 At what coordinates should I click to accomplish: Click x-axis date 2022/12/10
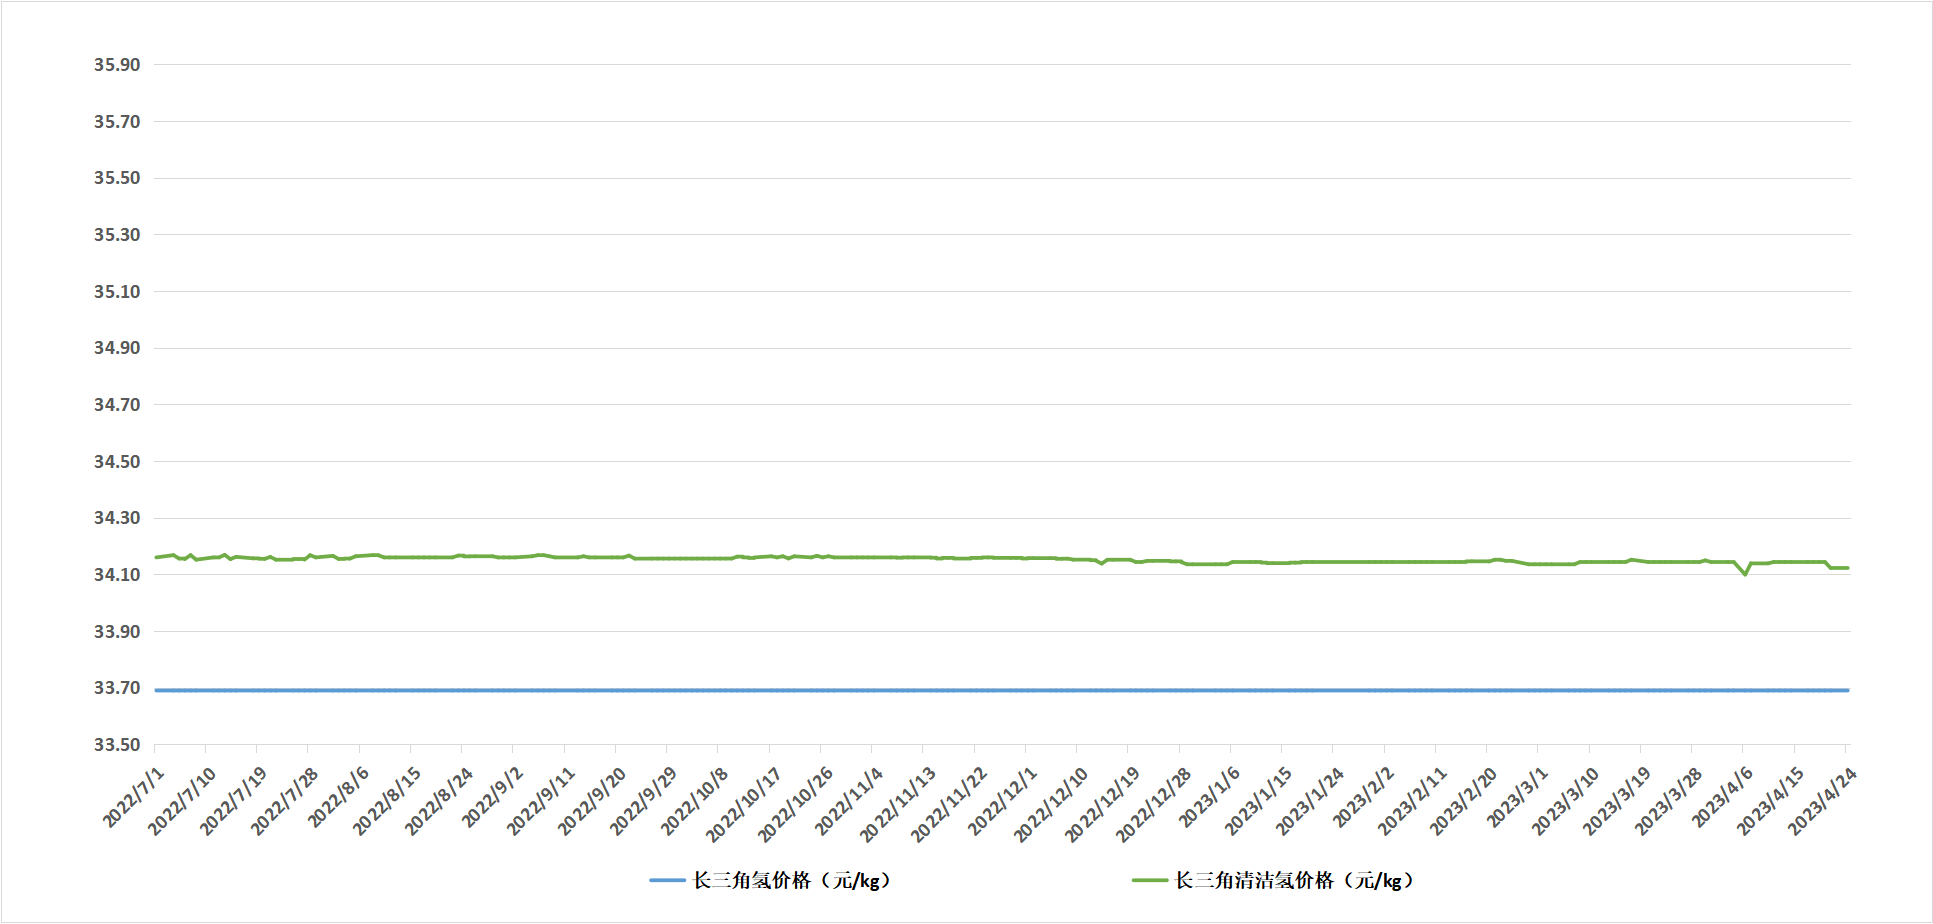1051,805
